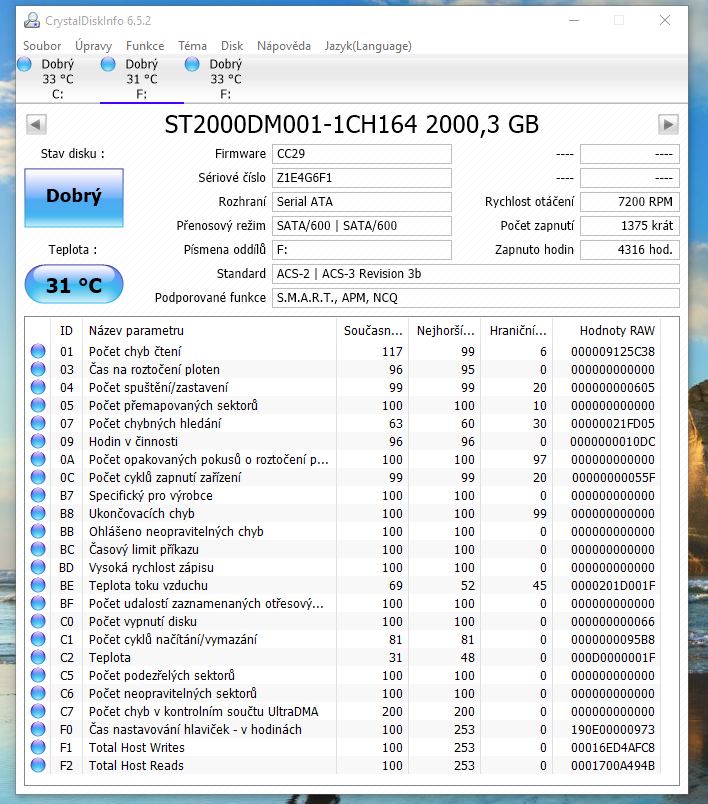Open the Funkce menu

145,46
